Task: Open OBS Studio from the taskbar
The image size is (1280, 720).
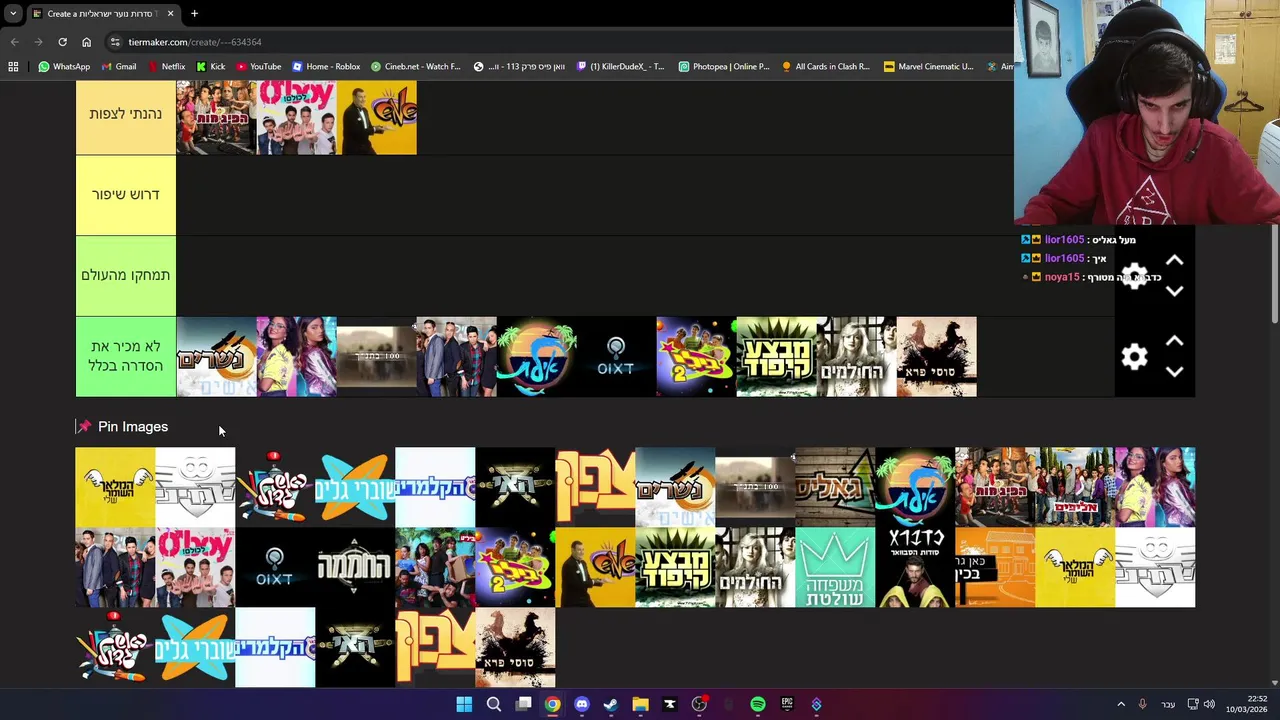Action: [699, 705]
